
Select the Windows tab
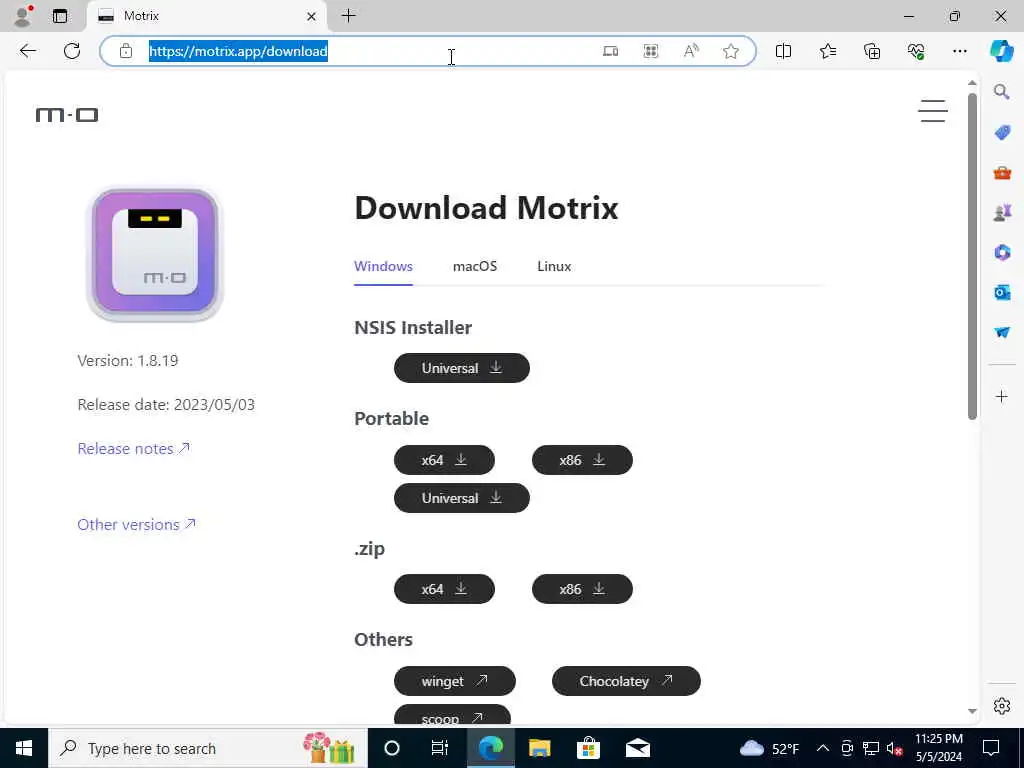(383, 266)
